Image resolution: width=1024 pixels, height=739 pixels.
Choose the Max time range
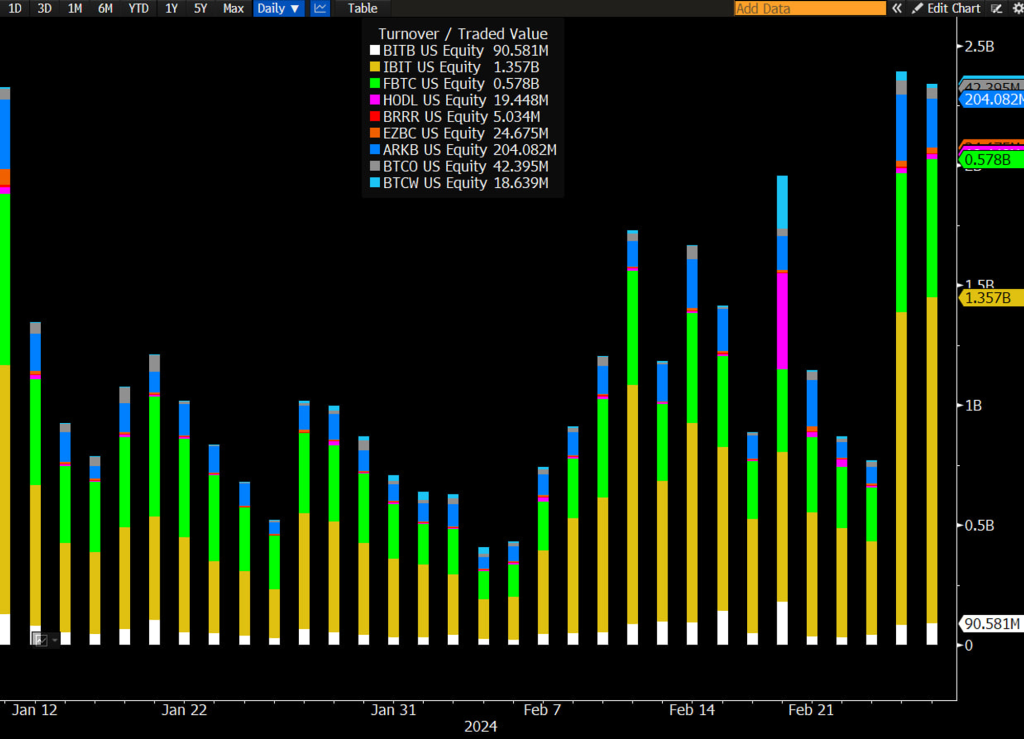tap(233, 8)
